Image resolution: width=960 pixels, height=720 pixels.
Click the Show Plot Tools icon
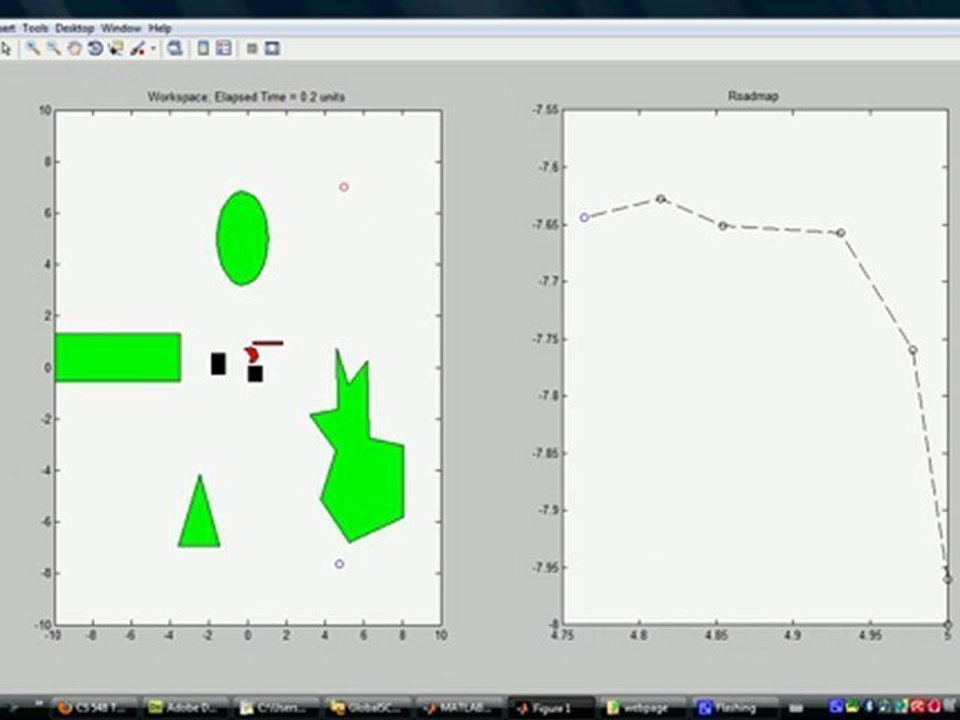click(272, 48)
